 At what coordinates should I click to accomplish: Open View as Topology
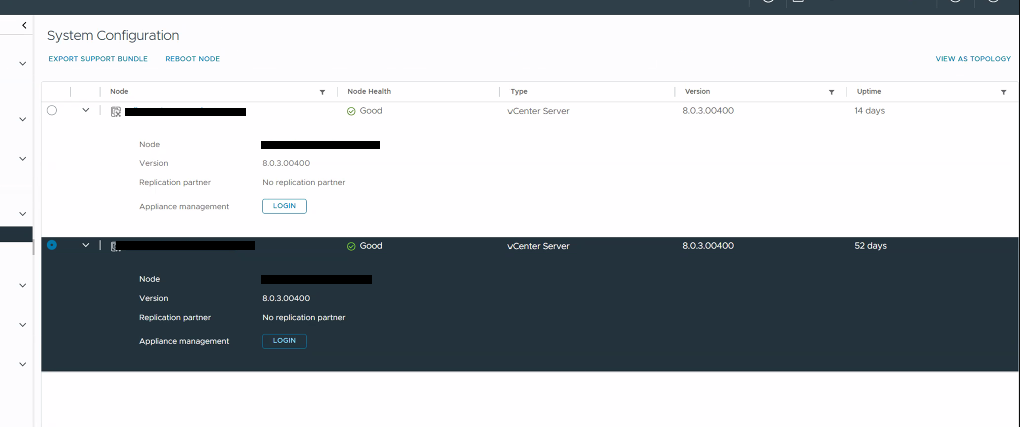point(973,59)
